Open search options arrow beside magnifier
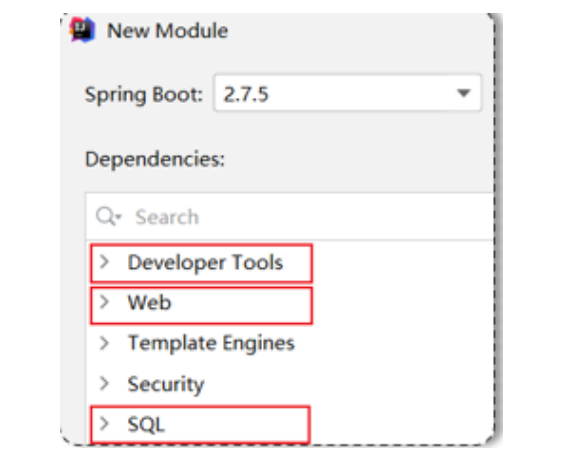 [x=119, y=217]
